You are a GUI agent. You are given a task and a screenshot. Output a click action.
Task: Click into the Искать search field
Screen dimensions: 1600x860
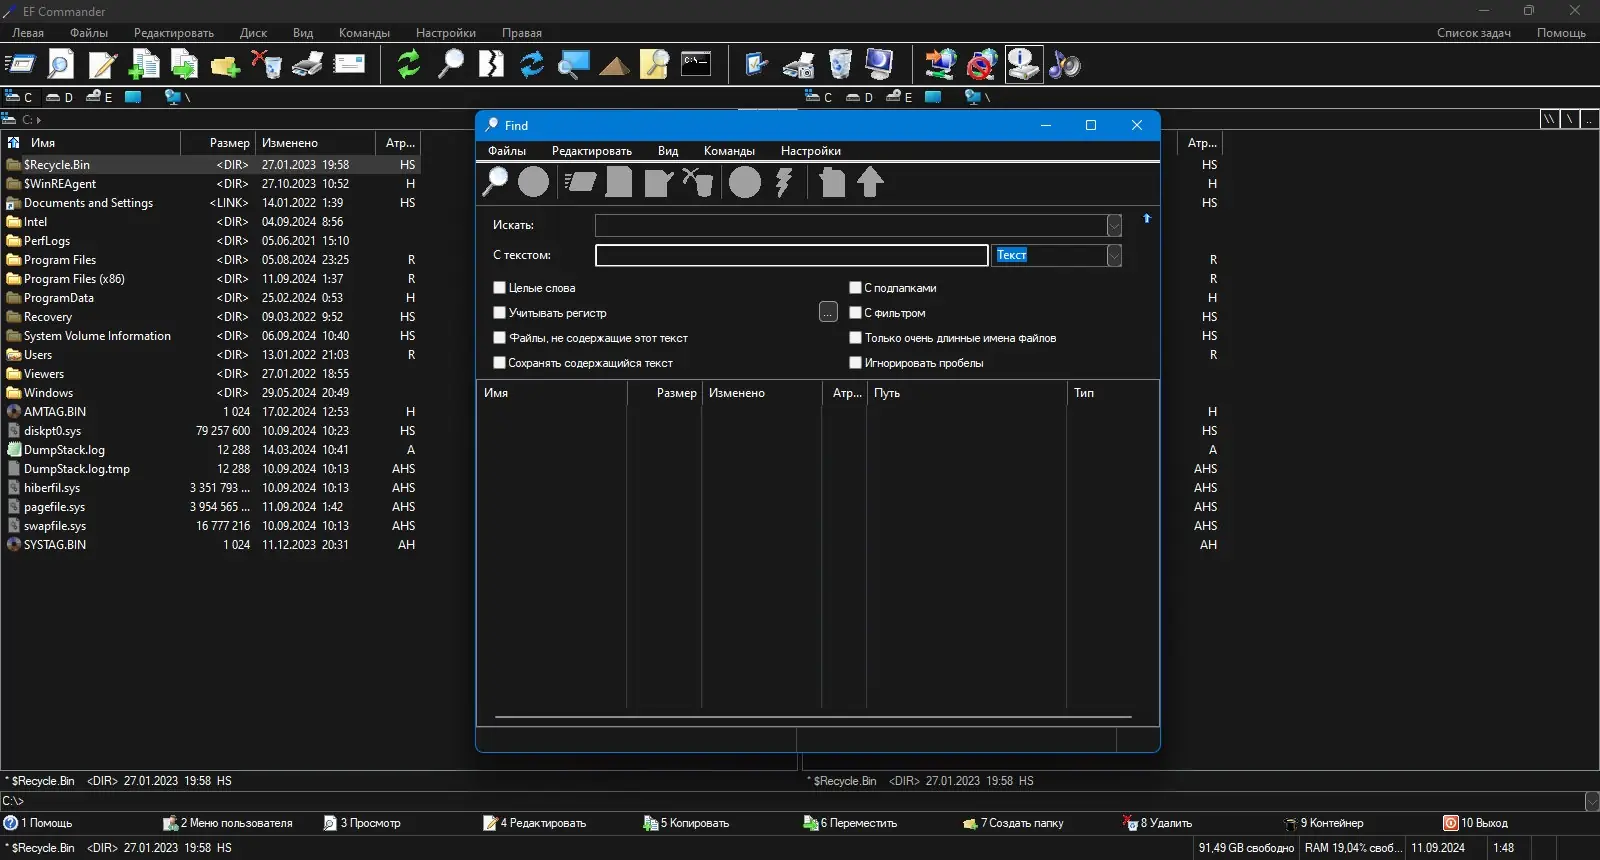coord(851,226)
